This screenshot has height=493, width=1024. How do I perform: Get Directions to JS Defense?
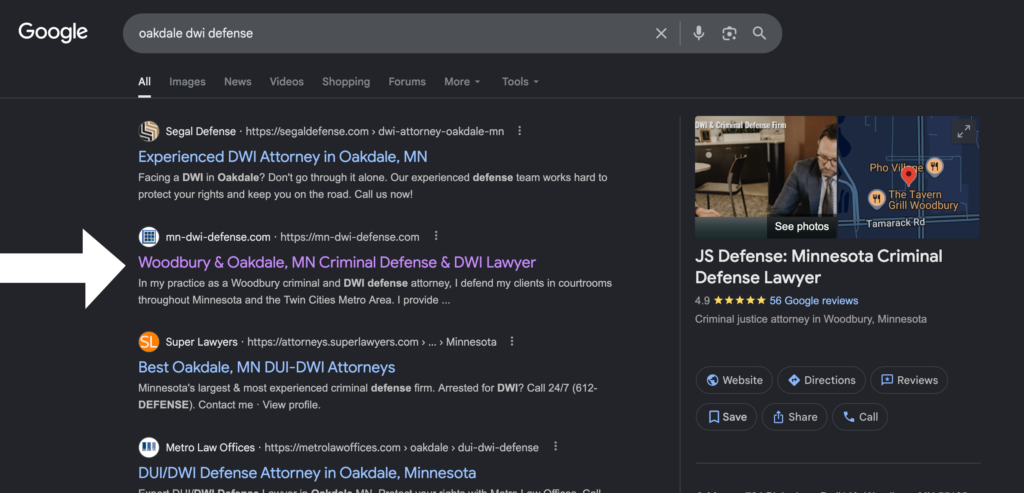click(x=821, y=380)
